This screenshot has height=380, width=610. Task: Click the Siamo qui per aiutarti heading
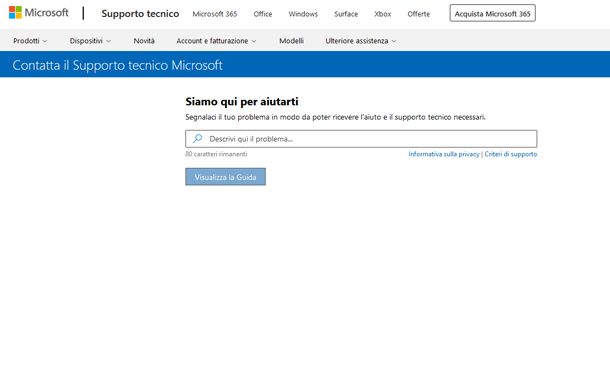[x=242, y=102]
